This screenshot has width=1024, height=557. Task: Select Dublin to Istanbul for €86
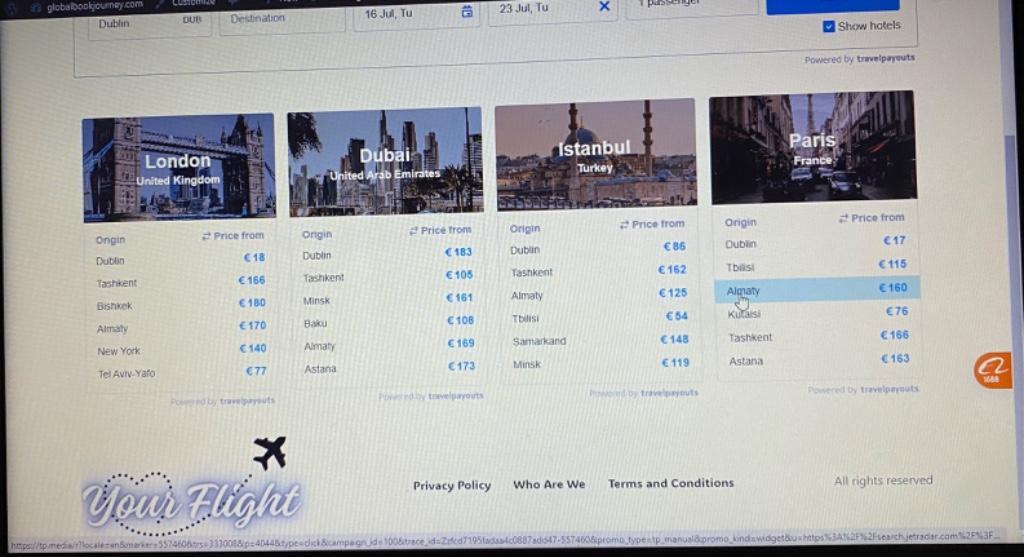598,248
